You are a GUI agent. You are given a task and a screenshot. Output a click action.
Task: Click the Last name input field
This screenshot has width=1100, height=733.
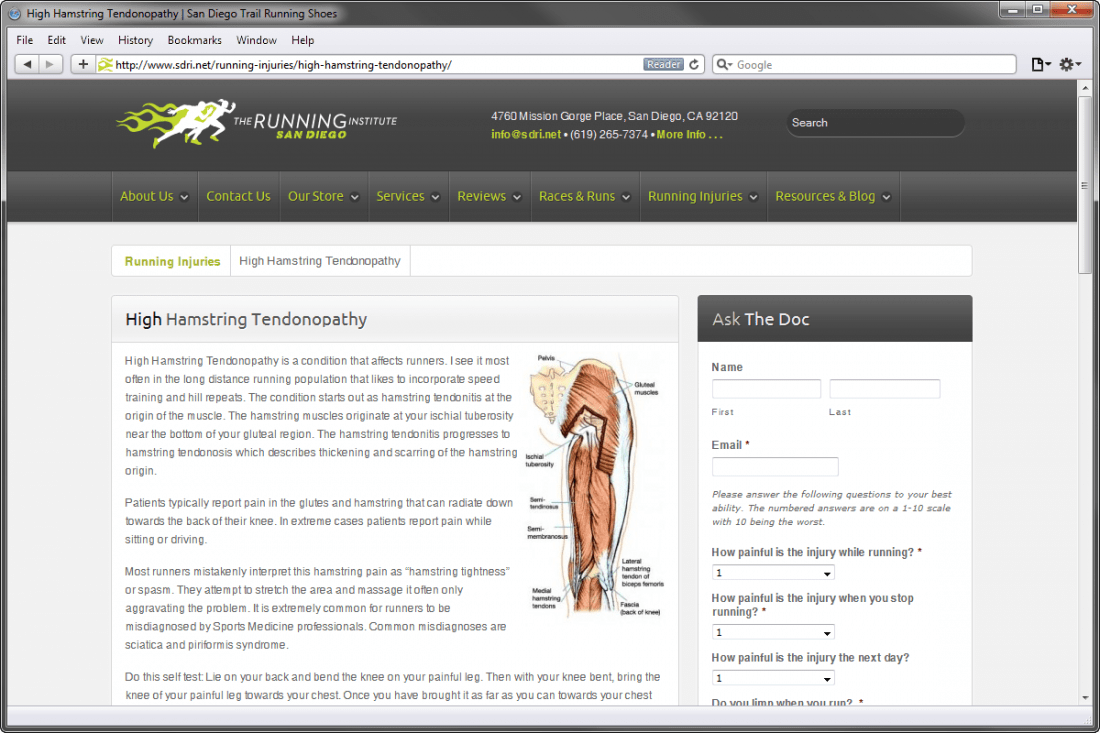tap(885, 389)
